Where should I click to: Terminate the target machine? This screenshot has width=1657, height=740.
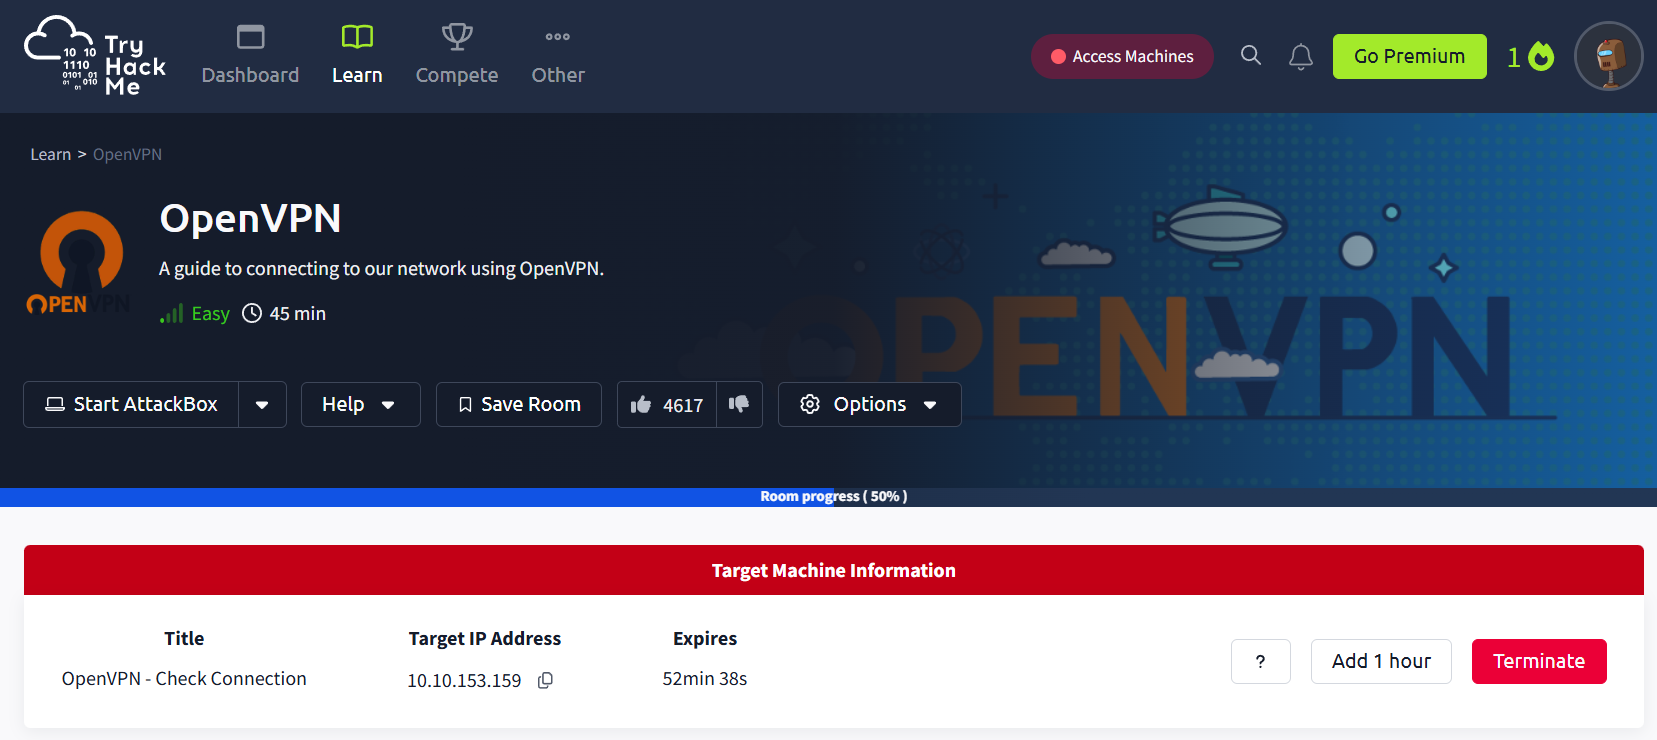(x=1539, y=661)
